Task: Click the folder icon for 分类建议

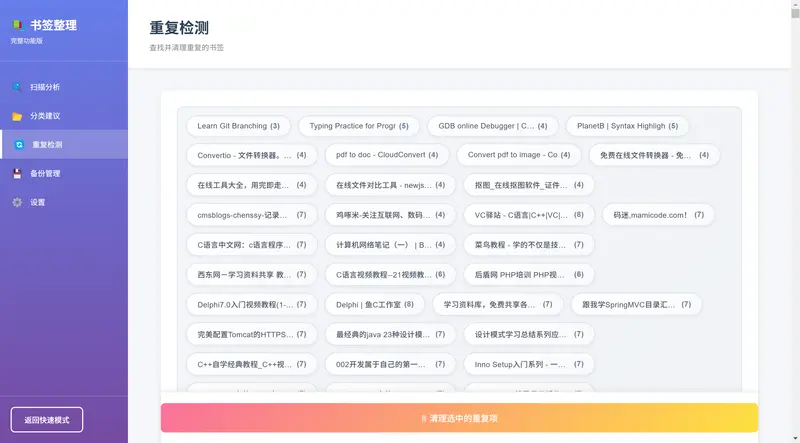Action: [x=17, y=116]
